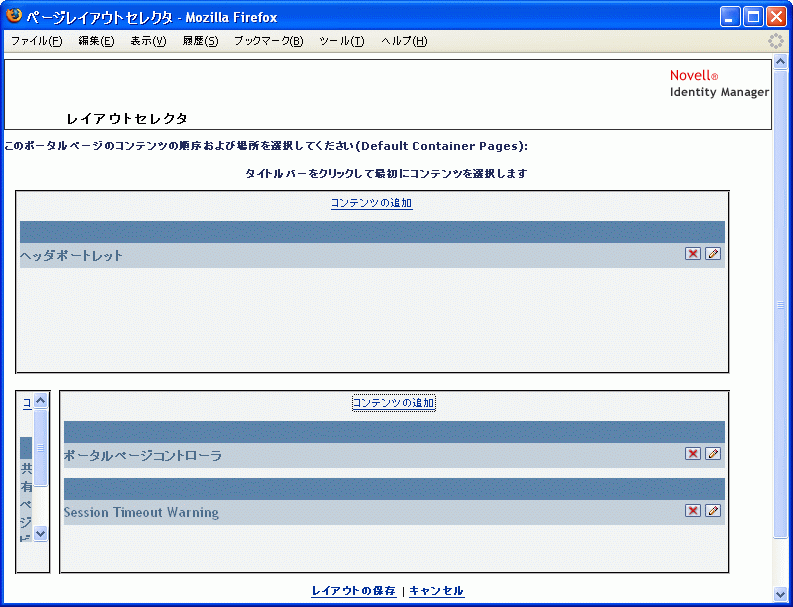Click コンテンツの追加 link in the top container

pos(372,203)
